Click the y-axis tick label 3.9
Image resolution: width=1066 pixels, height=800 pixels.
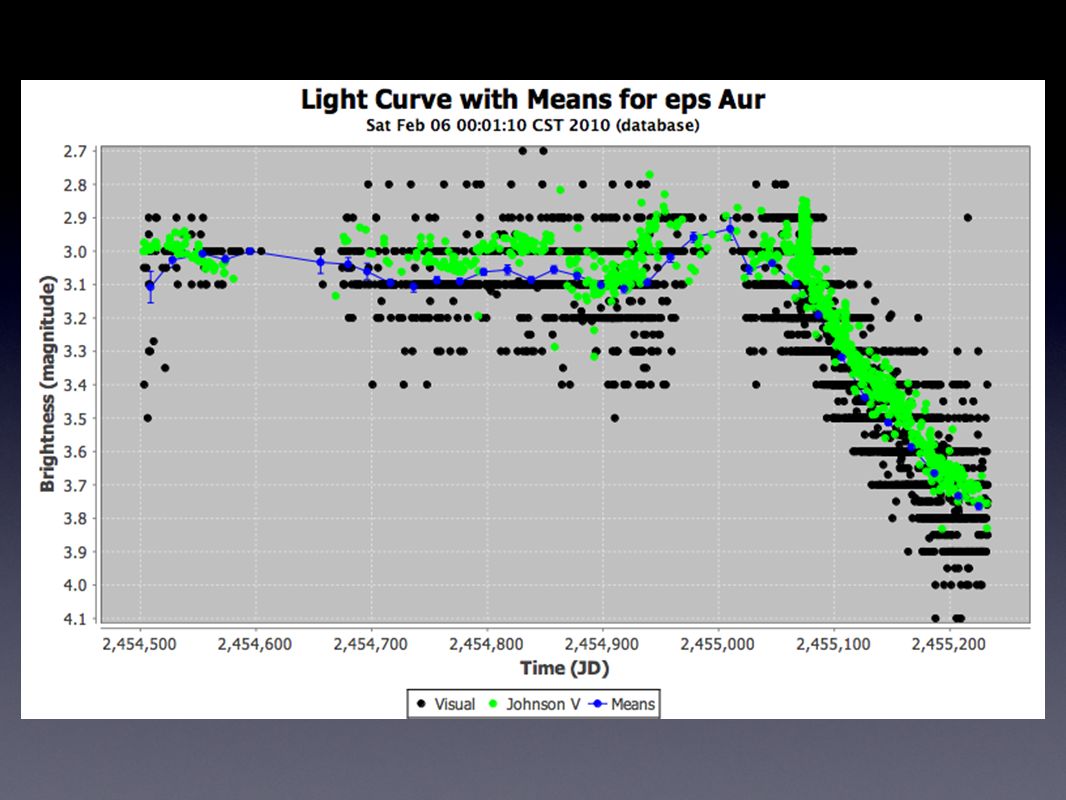point(75,552)
